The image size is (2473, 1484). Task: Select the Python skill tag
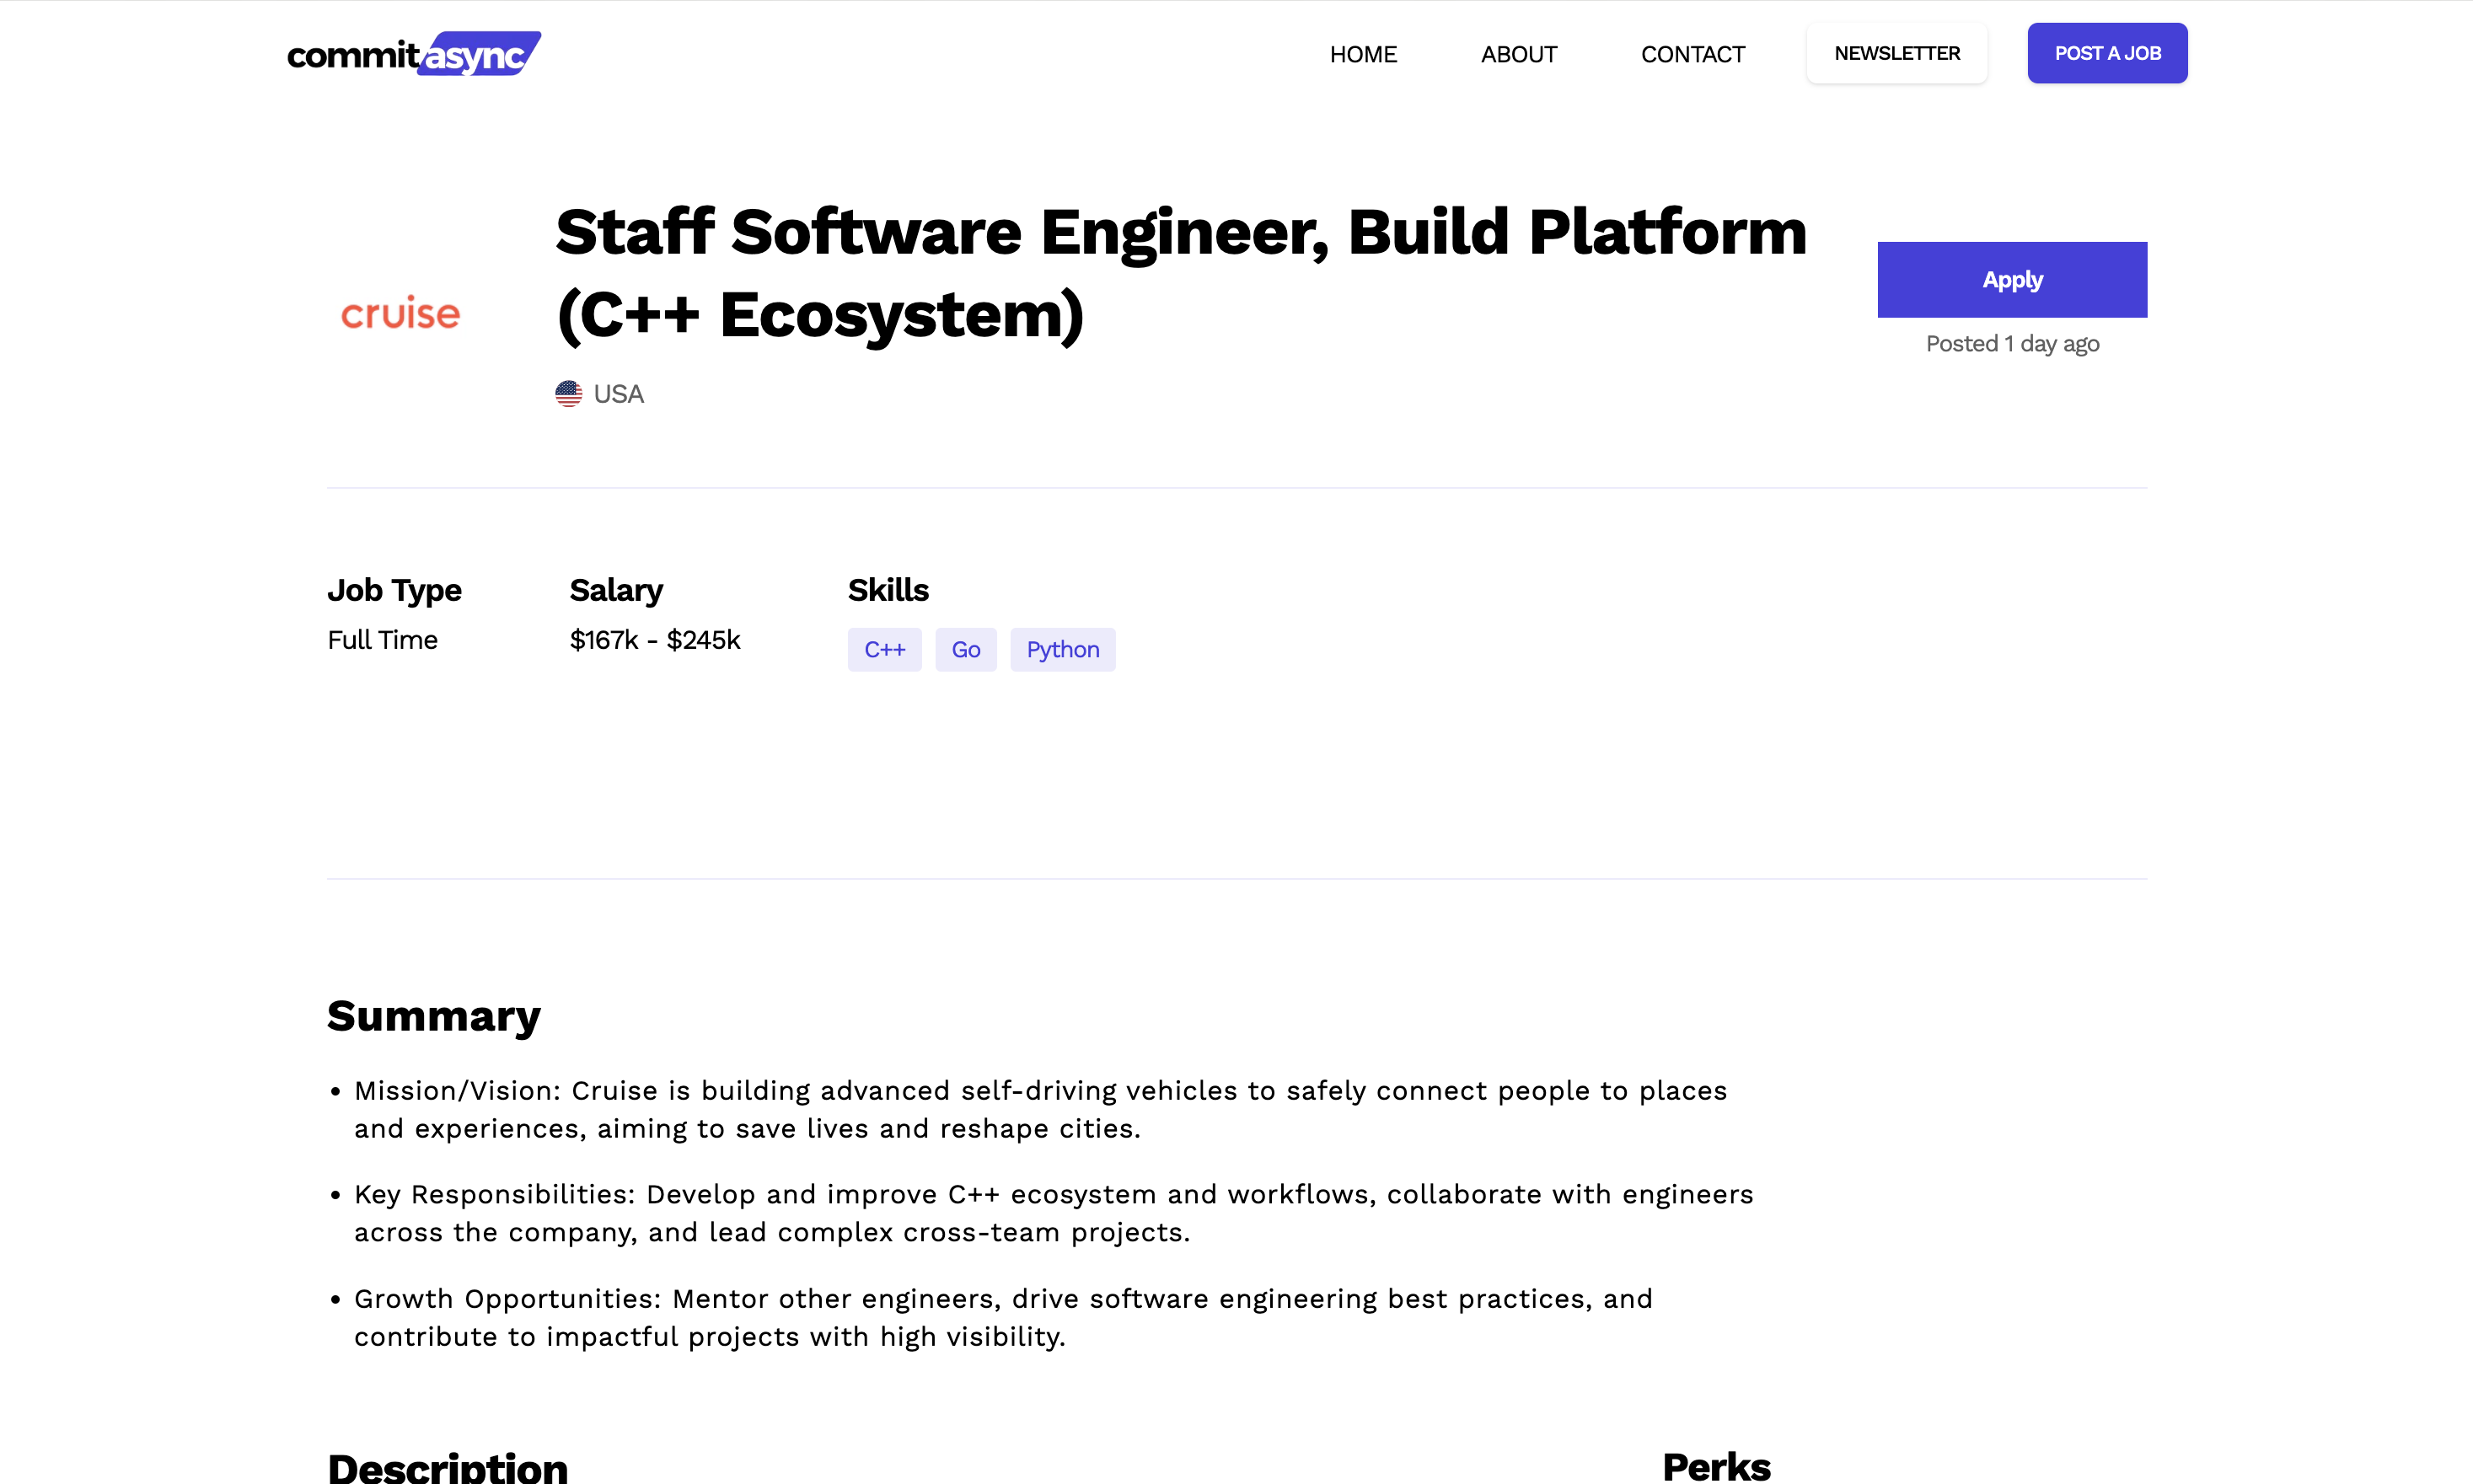click(1062, 650)
